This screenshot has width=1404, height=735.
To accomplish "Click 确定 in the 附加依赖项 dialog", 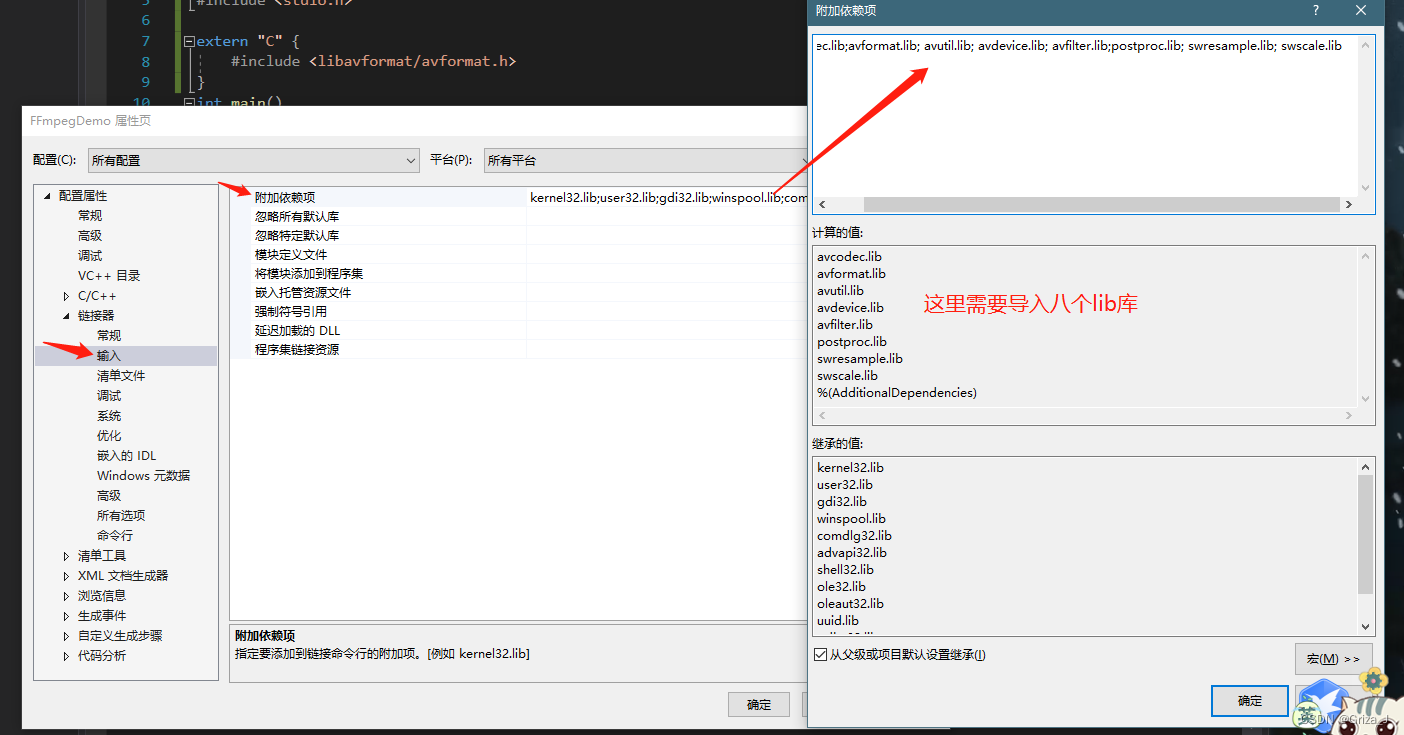I will [1249, 701].
